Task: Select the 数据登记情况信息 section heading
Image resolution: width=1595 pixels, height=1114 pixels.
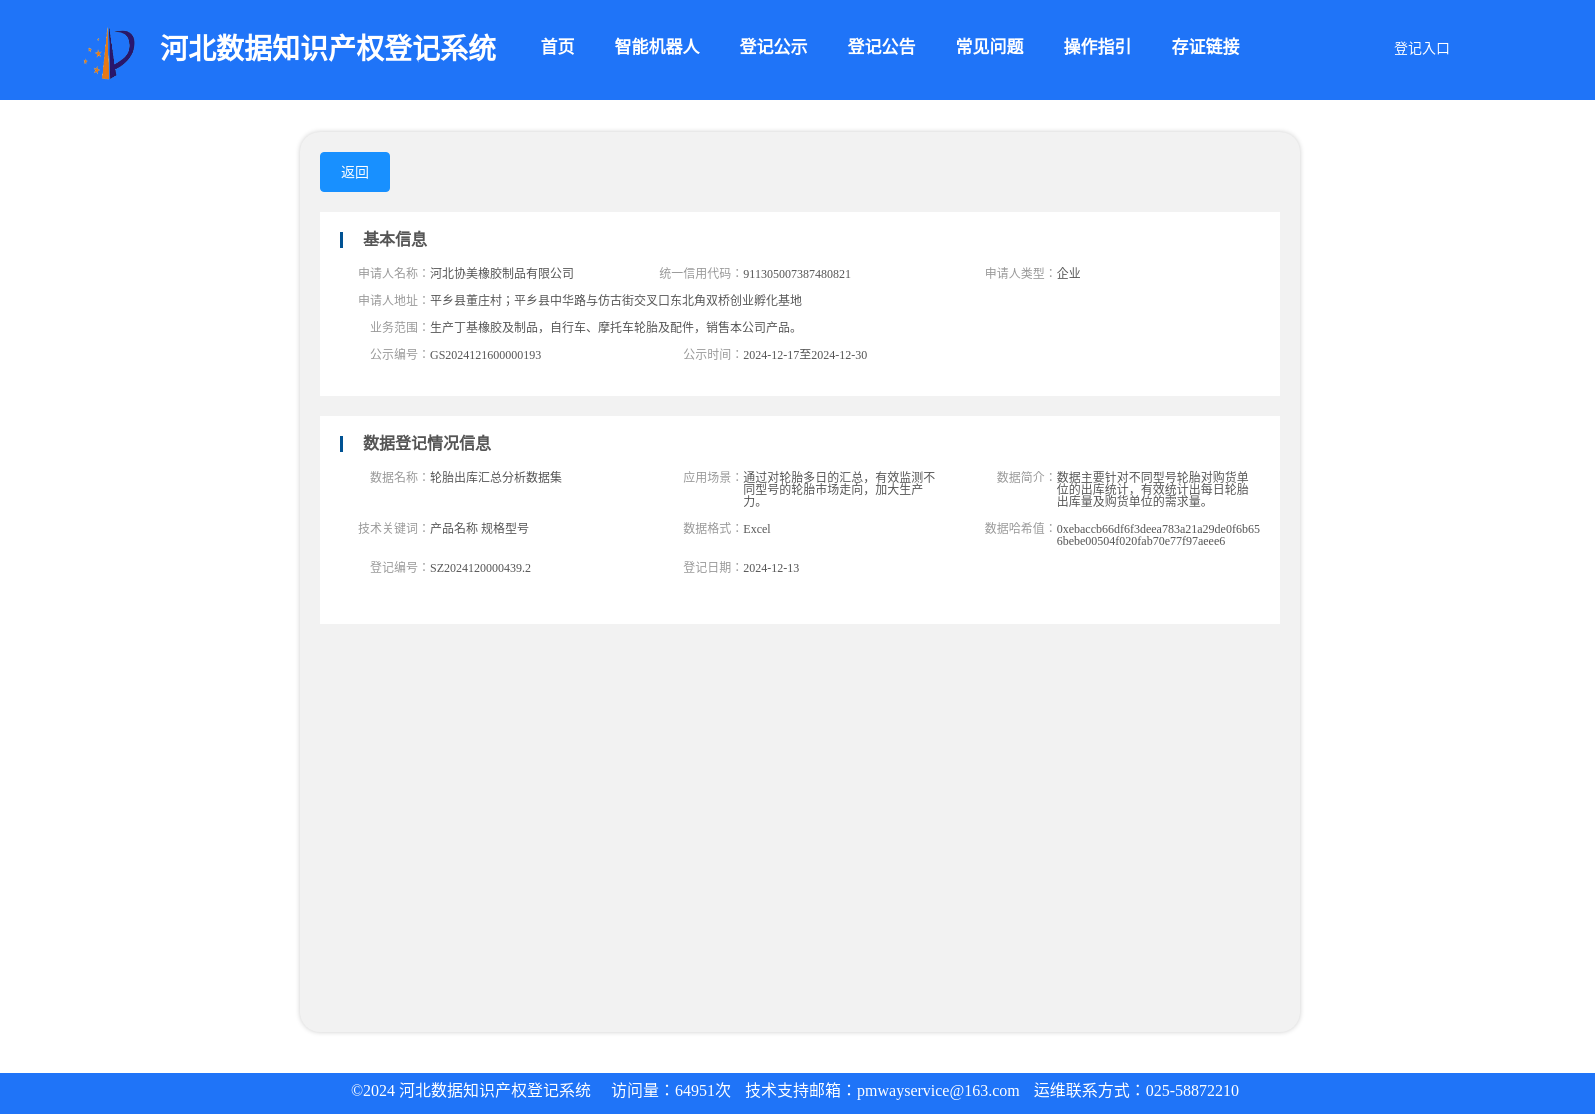Action: [x=426, y=443]
